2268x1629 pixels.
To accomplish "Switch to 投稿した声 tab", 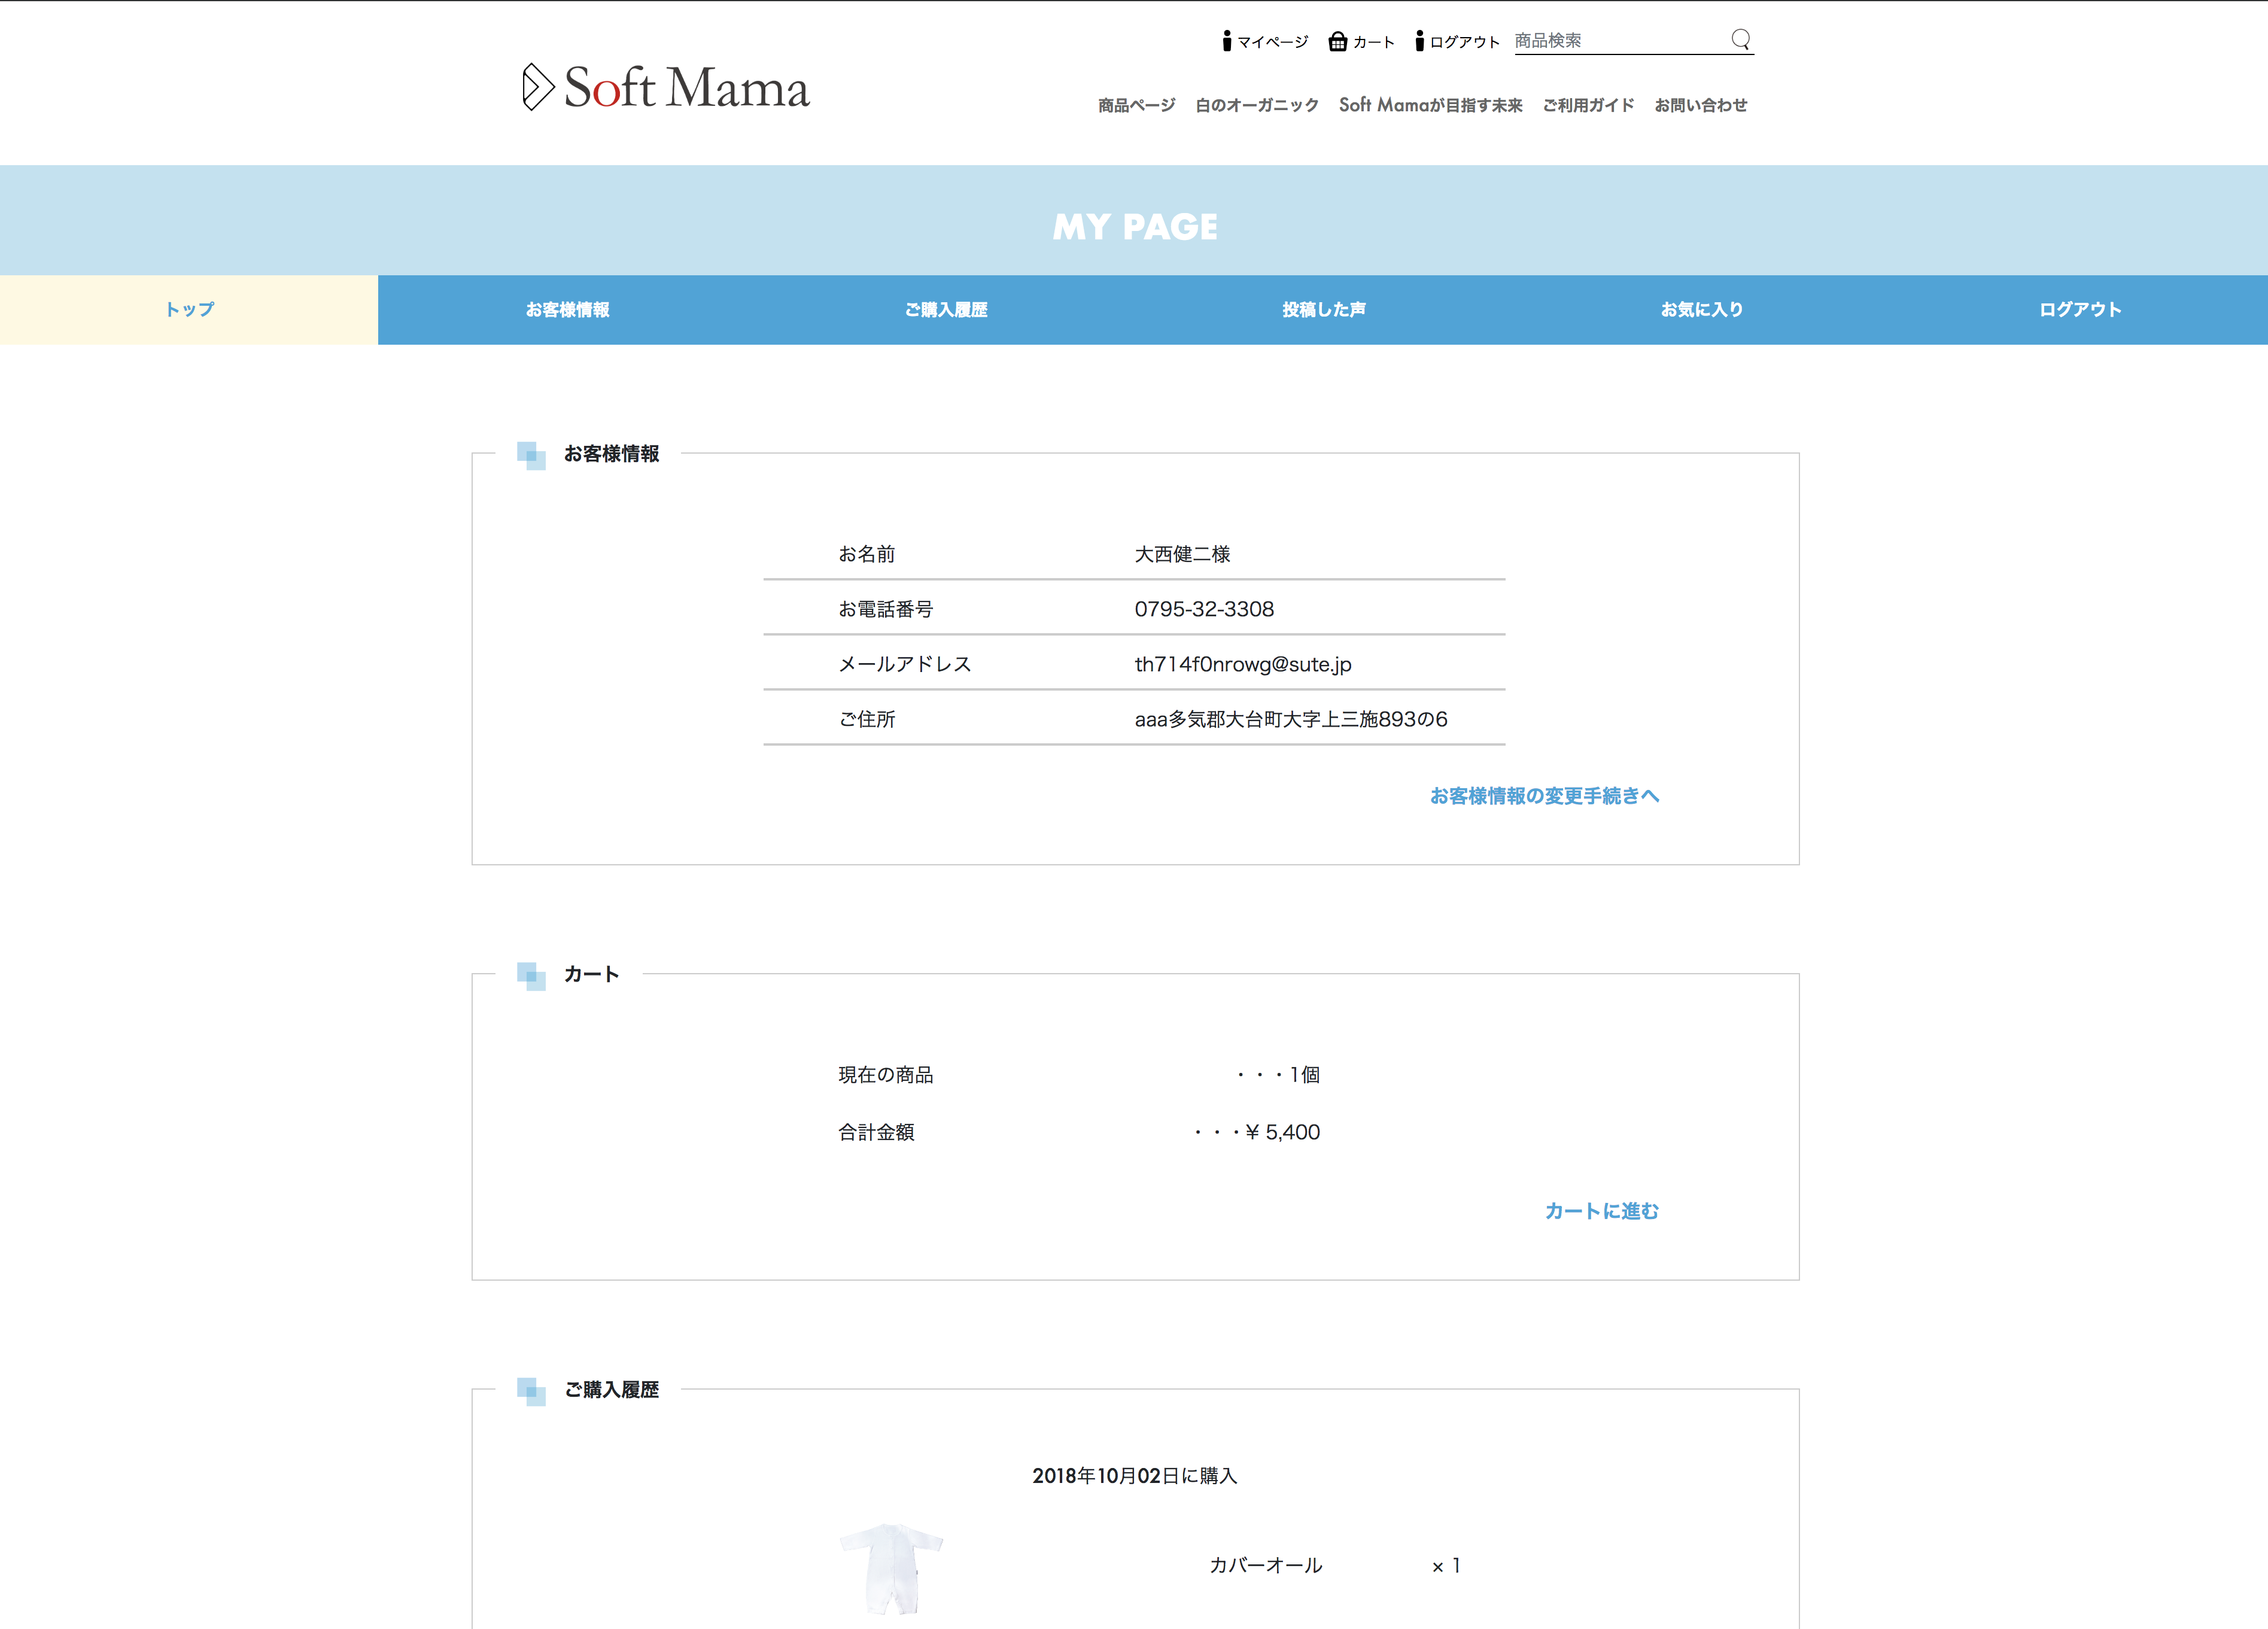I will (1323, 310).
